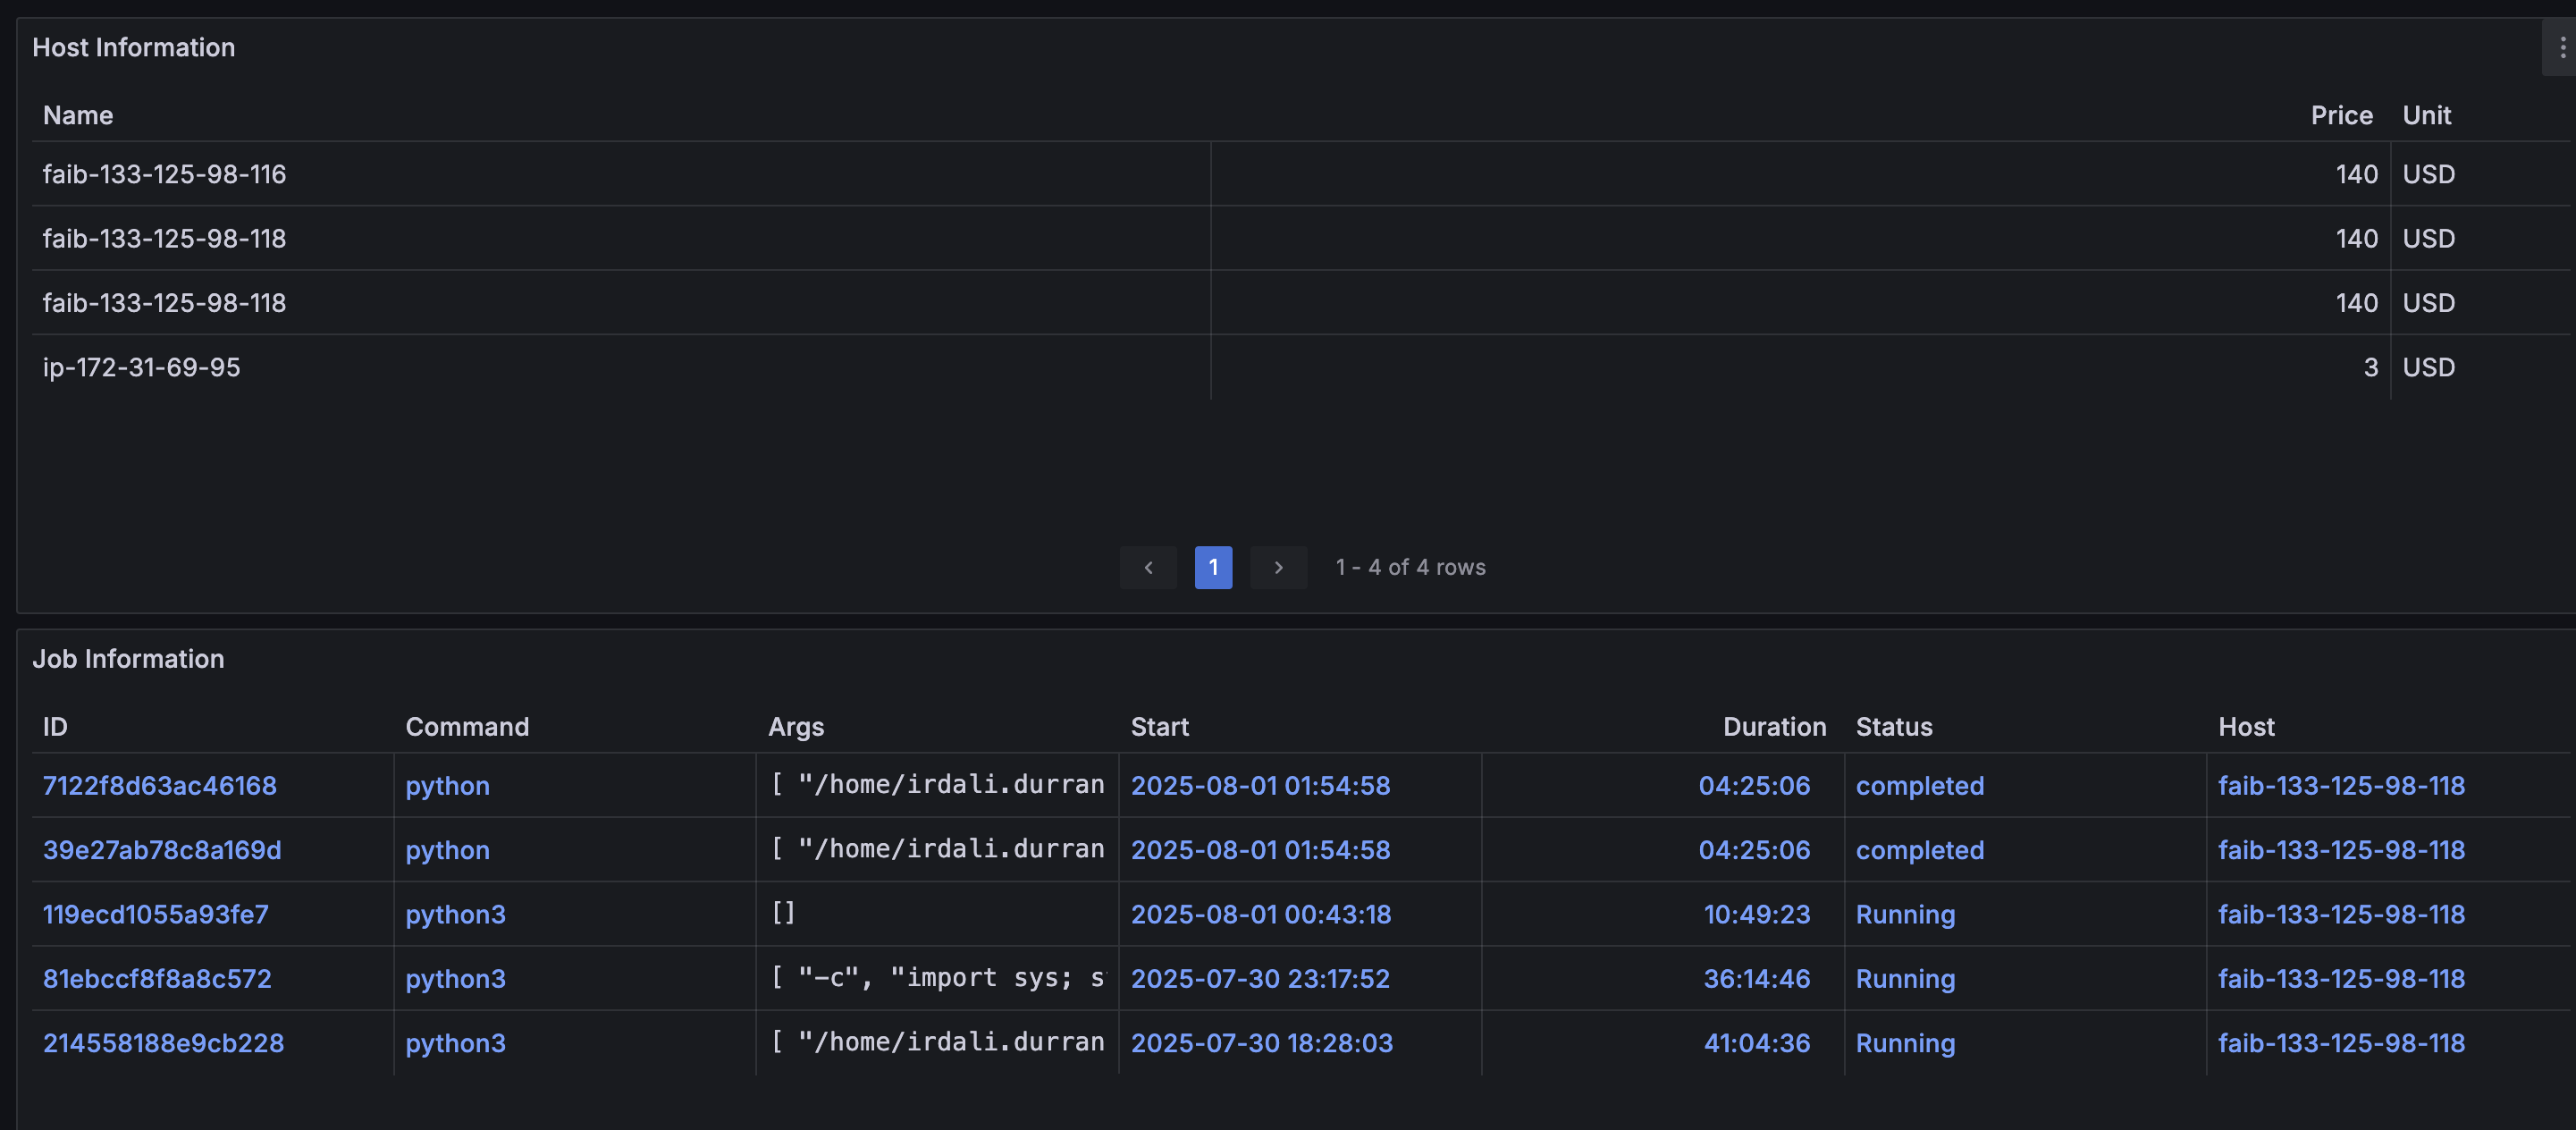Sort jobs by Command column header
The width and height of the screenshot is (2576, 1130).
click(467, 726)
